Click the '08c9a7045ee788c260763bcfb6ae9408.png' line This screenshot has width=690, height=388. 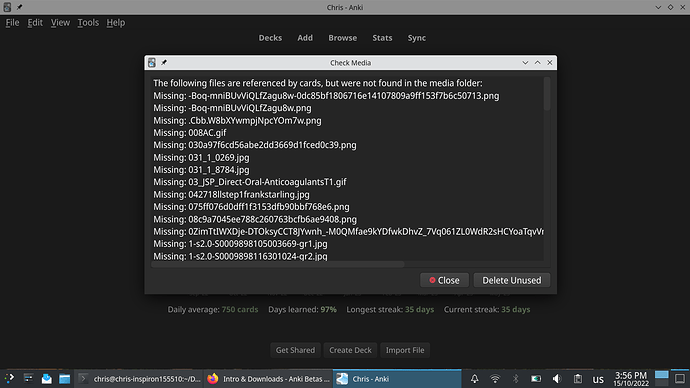[x=255, y=219]
